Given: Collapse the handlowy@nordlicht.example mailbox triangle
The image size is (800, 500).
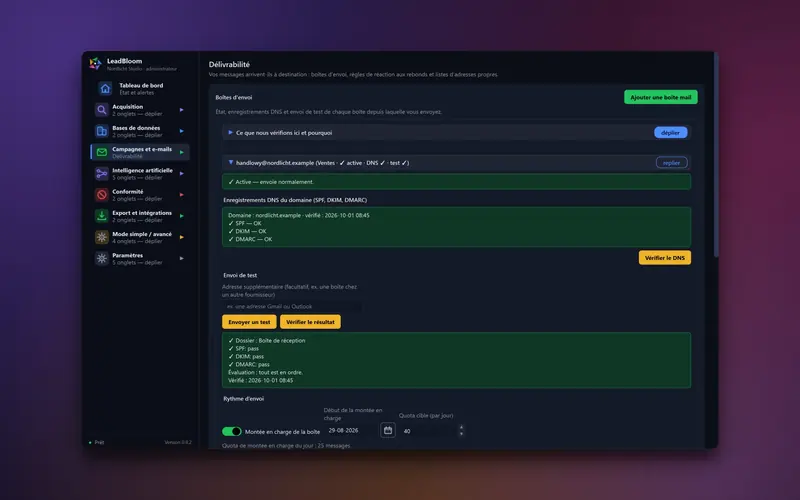Looking at the screenshot, I should [231, 162].
